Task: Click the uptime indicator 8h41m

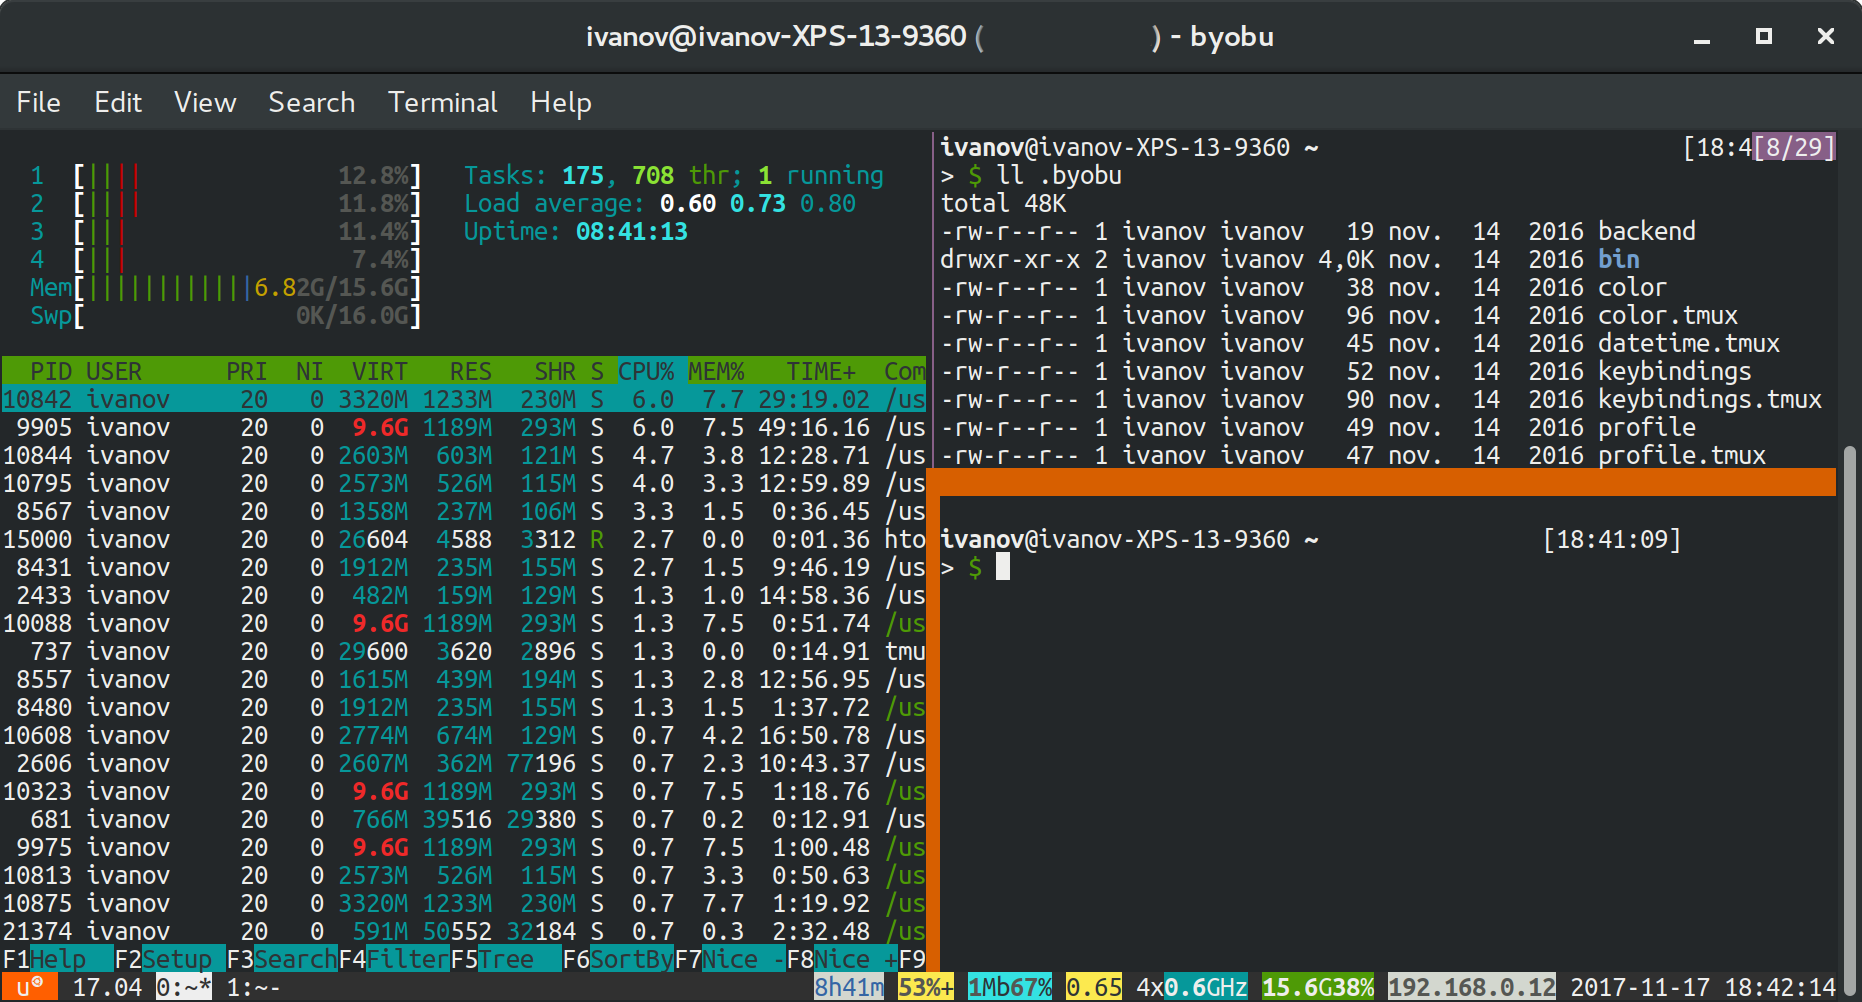Action: point(847,986)
